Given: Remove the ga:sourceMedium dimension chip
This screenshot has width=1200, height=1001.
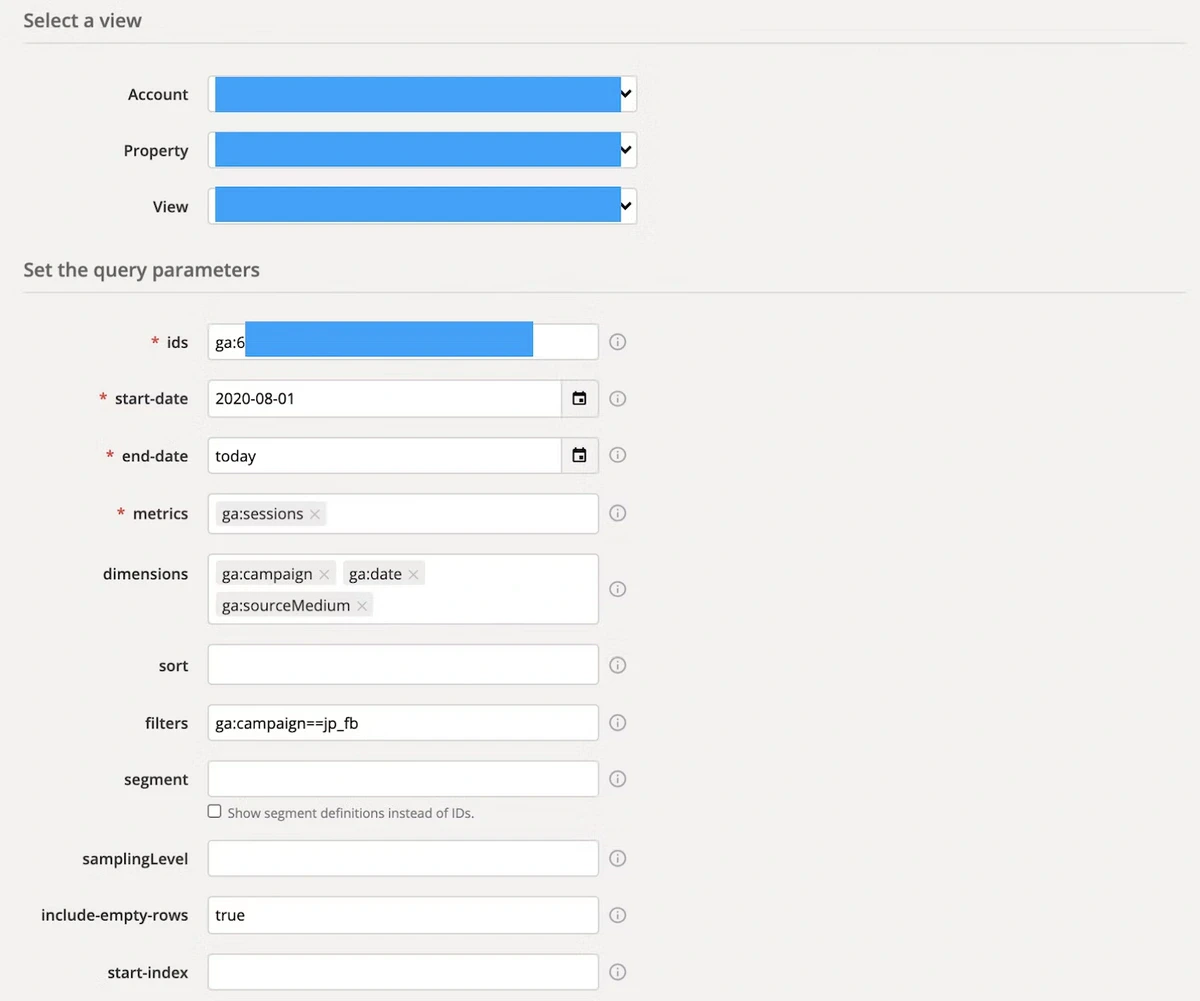Looking at the screenshot, I should pyautogui.click(x=362, y=606).
